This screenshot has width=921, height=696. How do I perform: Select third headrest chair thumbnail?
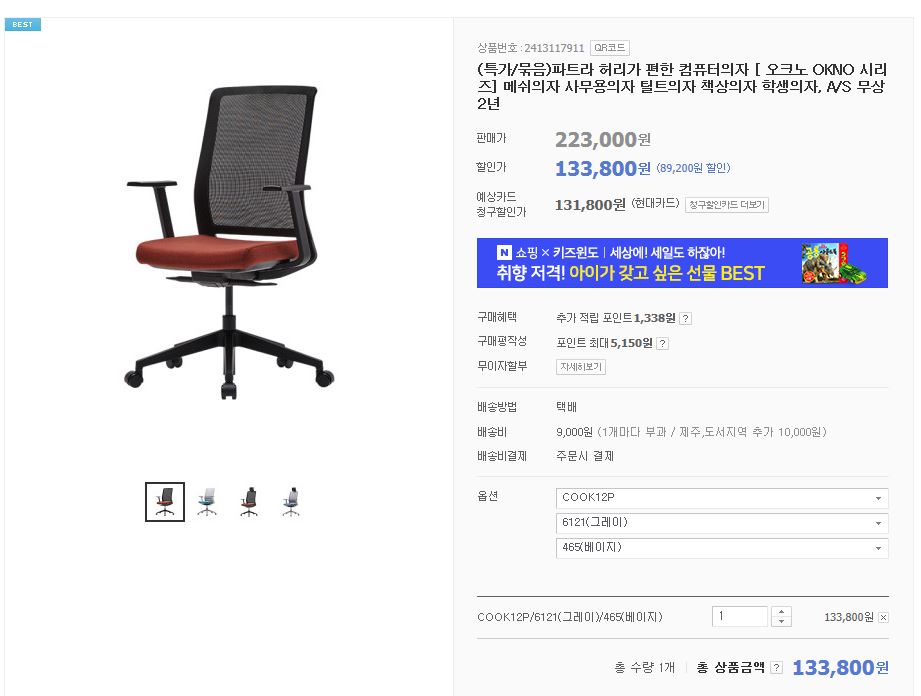[x=249, y=502]
